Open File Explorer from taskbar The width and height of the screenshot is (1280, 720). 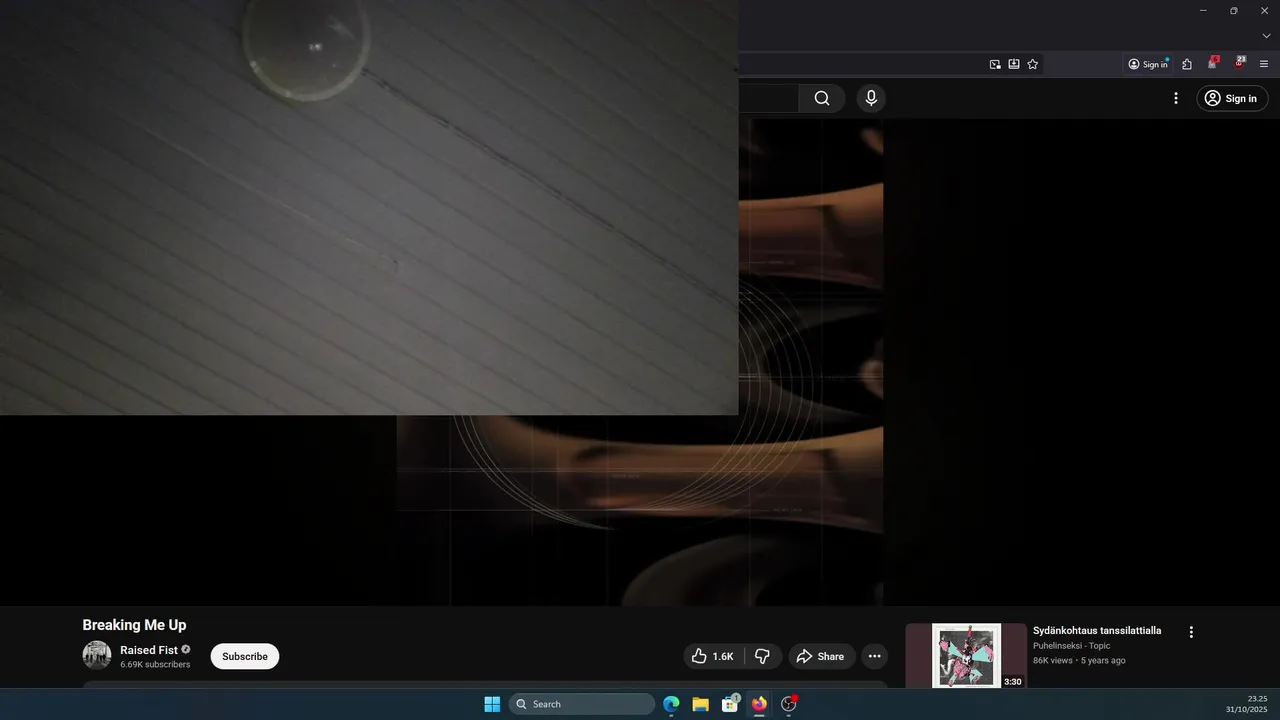(700, 704)
